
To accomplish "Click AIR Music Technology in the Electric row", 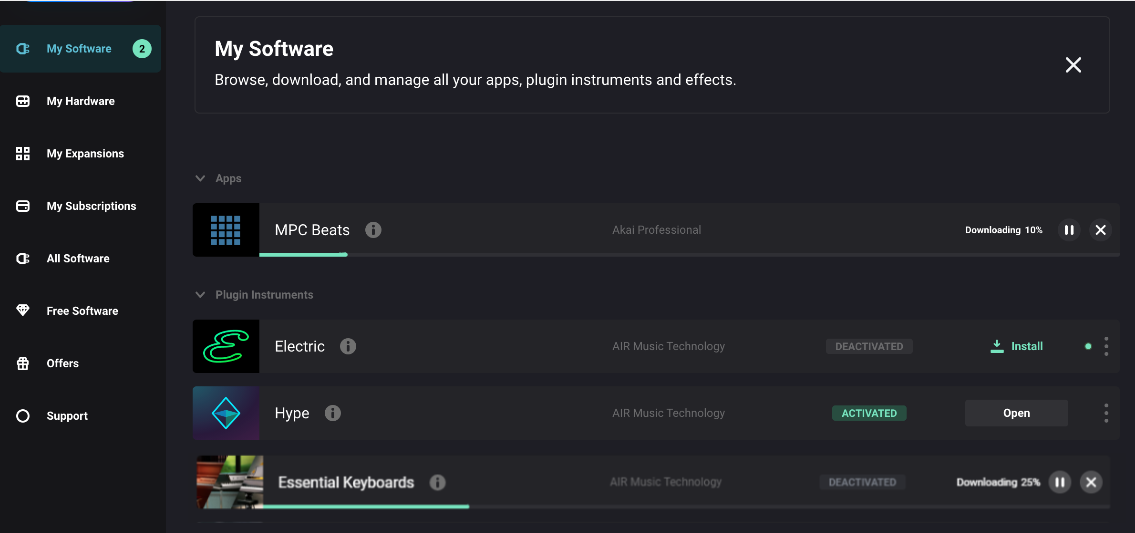I will 668,346.
